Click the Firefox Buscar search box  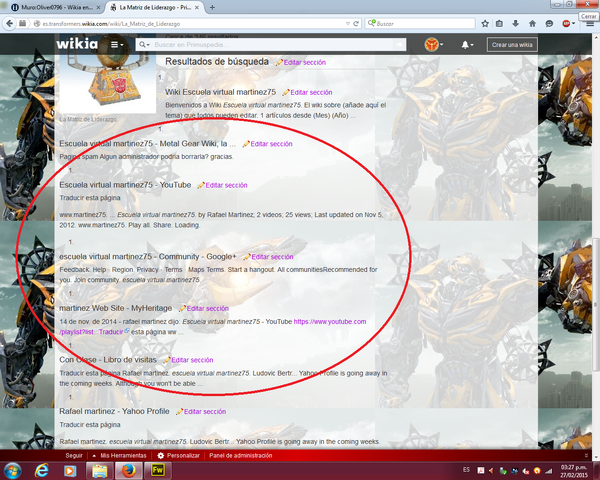[420, 23]
